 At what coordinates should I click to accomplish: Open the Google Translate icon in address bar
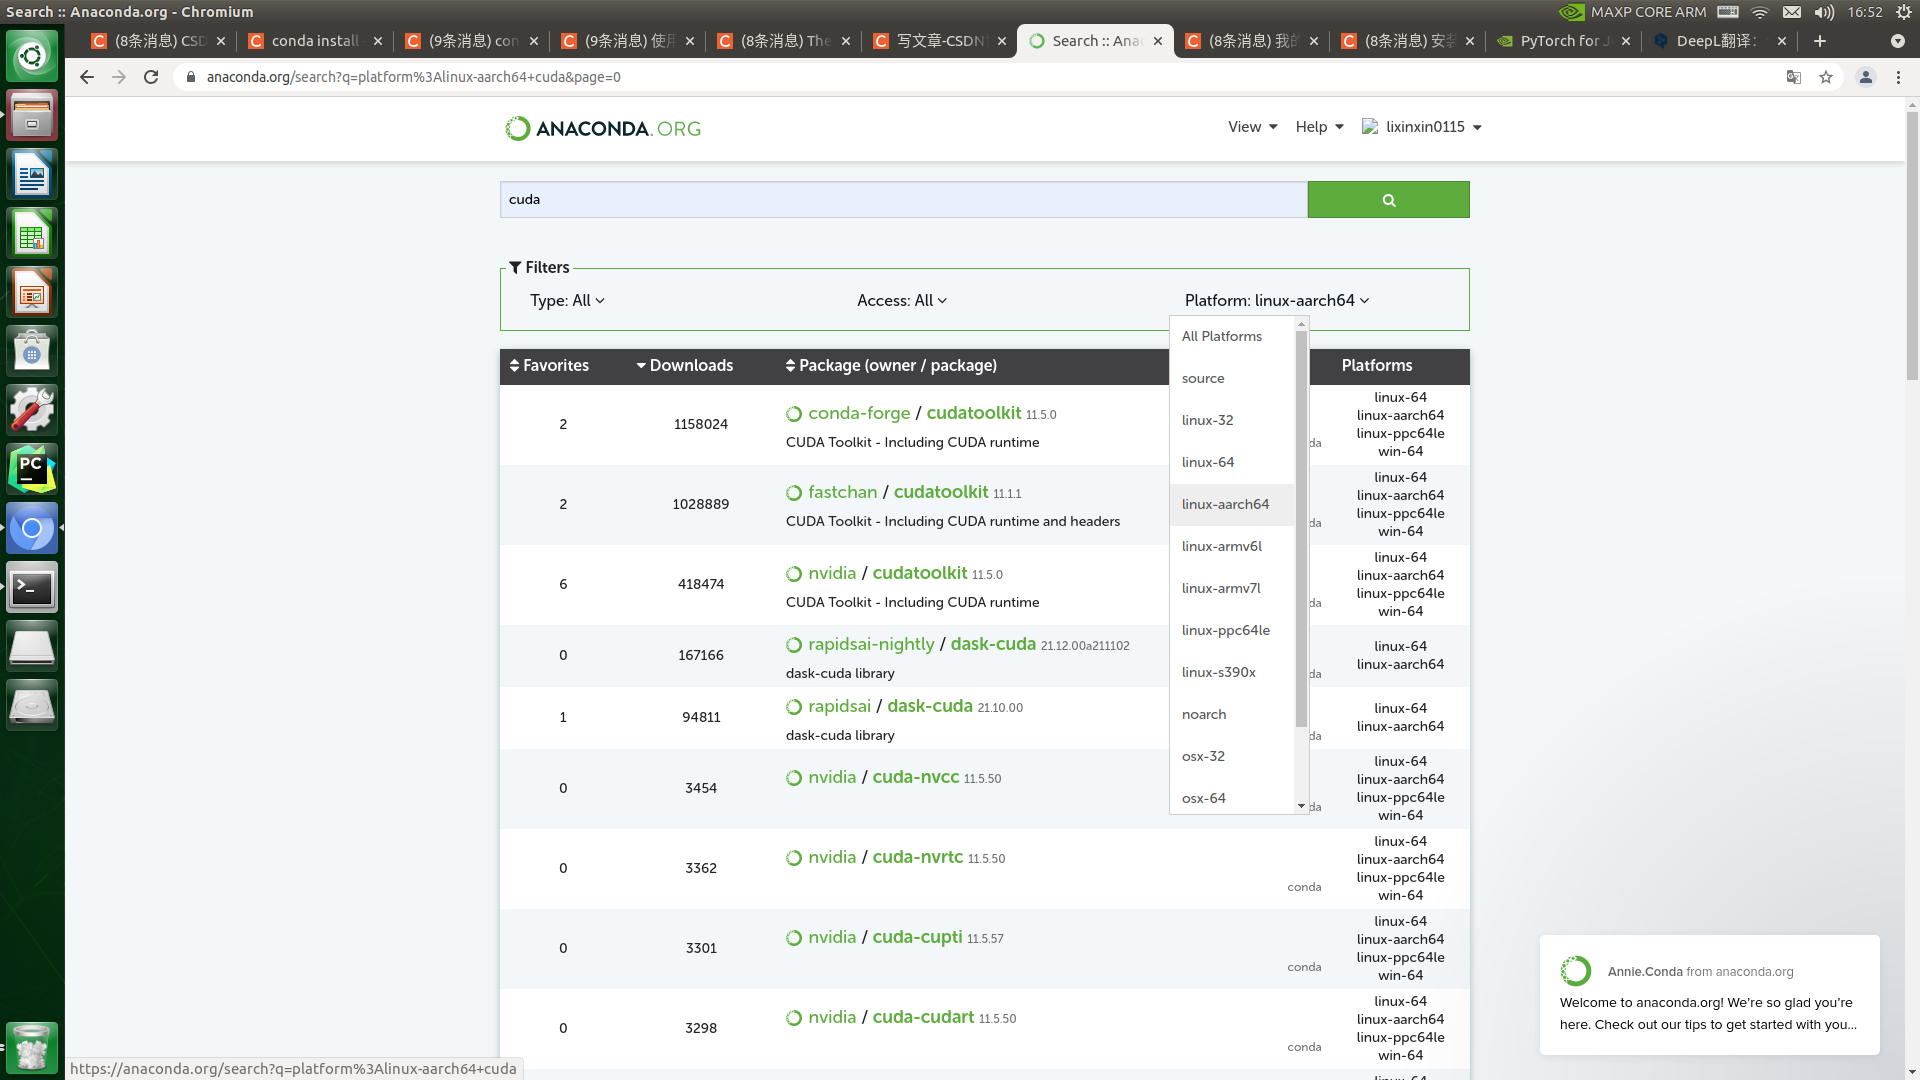click(1794, 77)
